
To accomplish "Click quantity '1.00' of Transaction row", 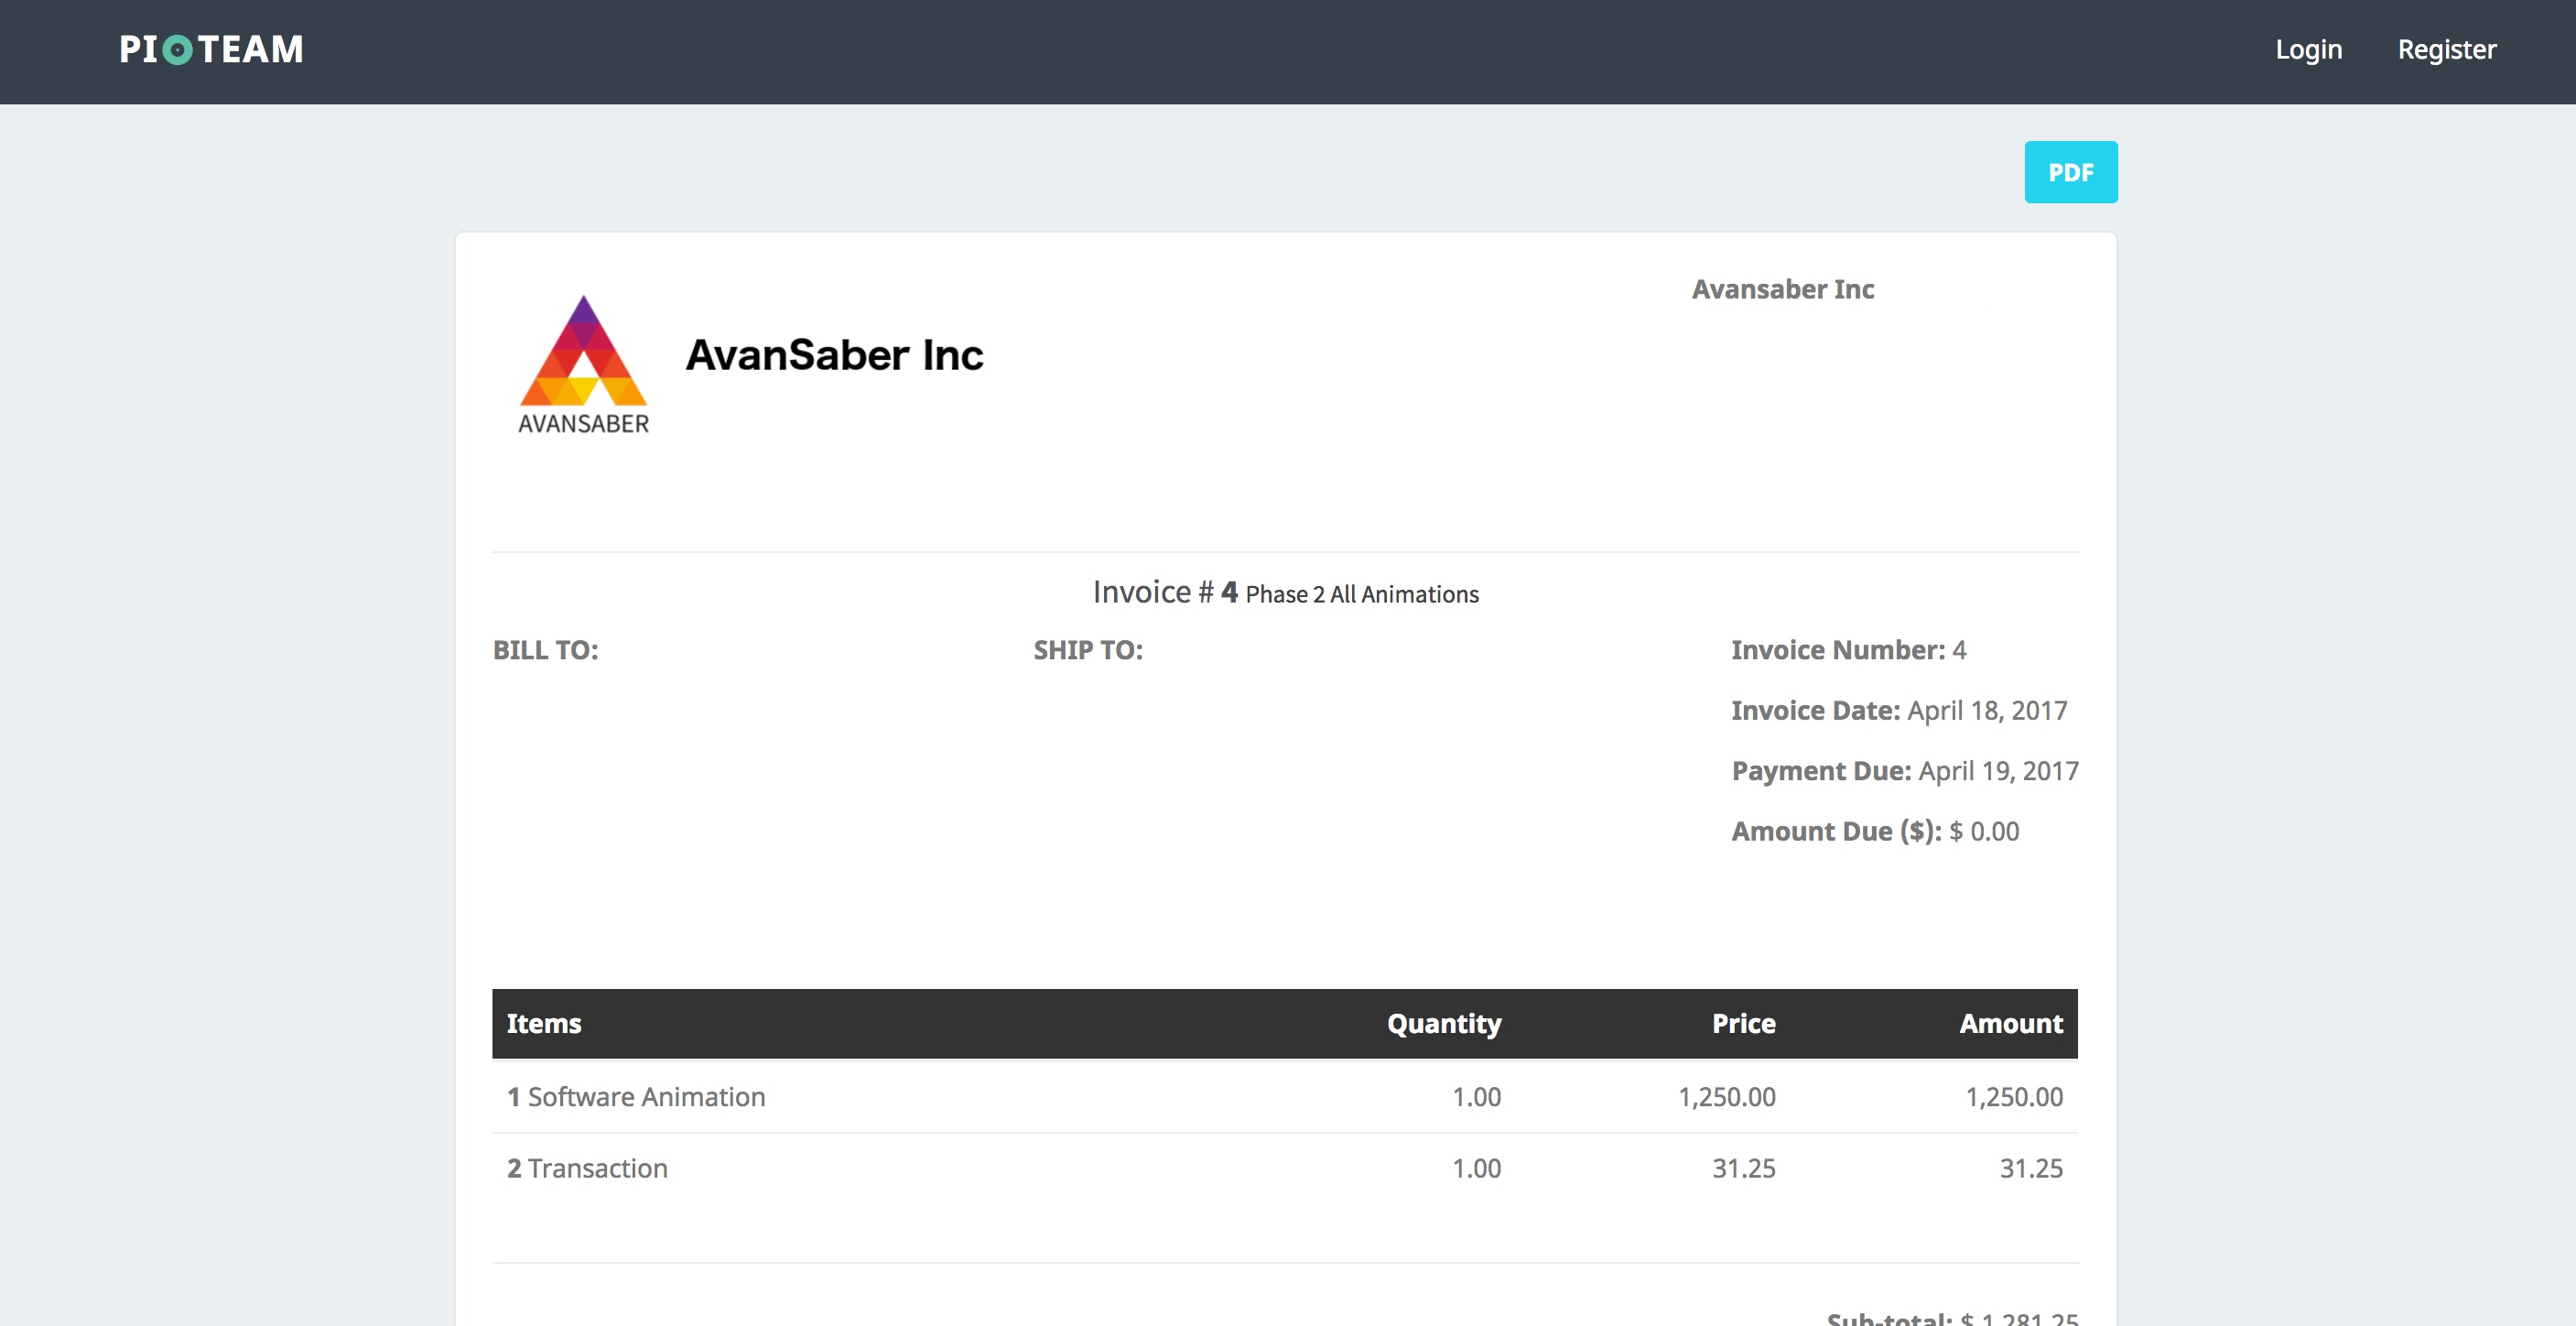I will (x=1476, y=1168).
